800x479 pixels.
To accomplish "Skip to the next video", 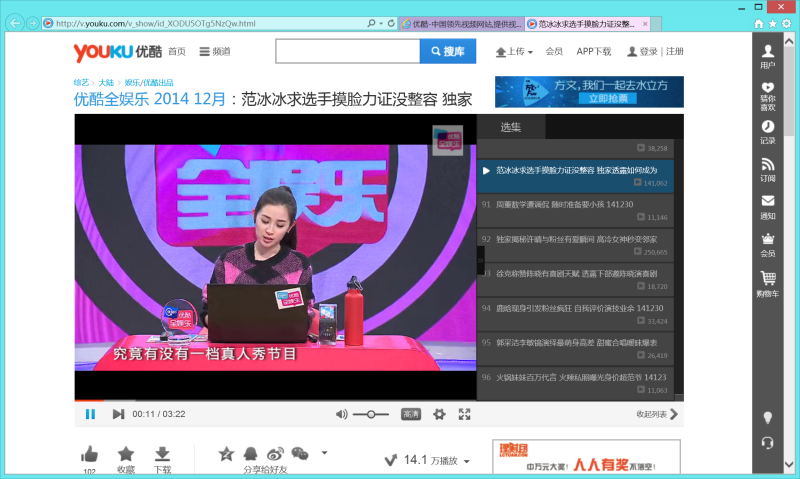I will [x=118, y=414].
